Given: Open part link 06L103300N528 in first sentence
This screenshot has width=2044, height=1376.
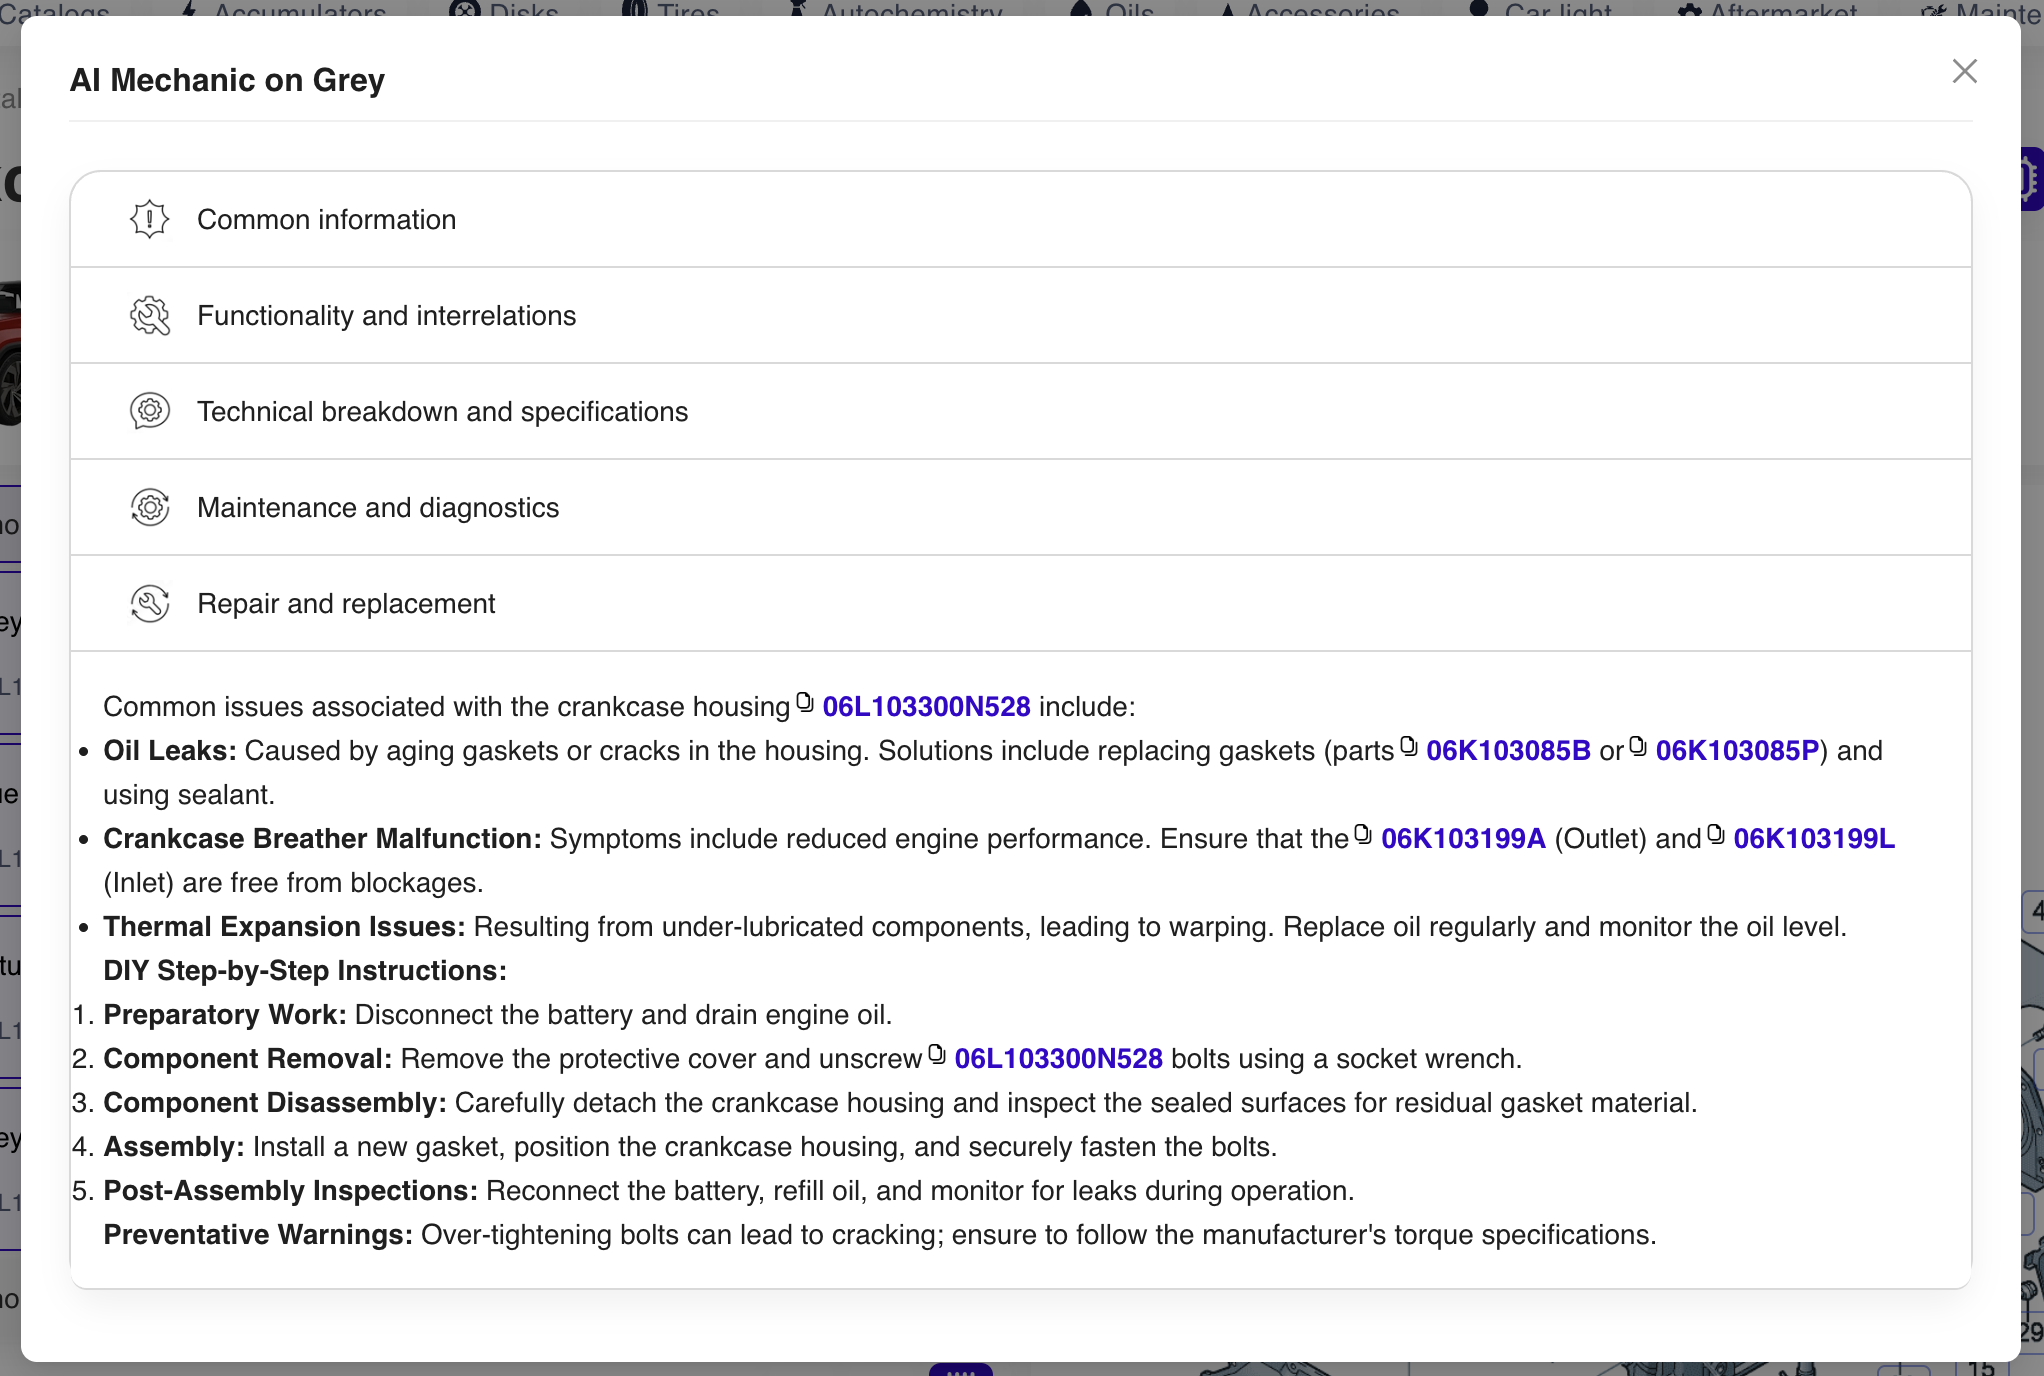Looking at the screenshot, I should (926, 706).
